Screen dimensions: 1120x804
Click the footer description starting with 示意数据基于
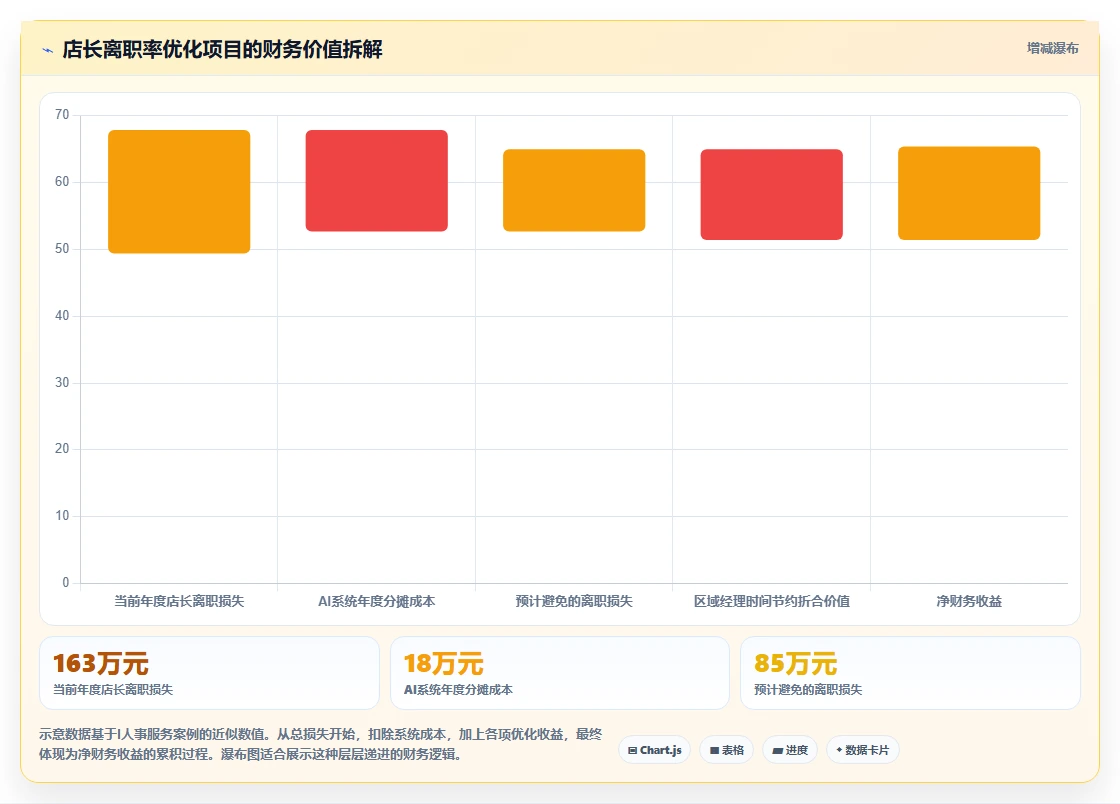pyautogui.click(x=321, y=744)
